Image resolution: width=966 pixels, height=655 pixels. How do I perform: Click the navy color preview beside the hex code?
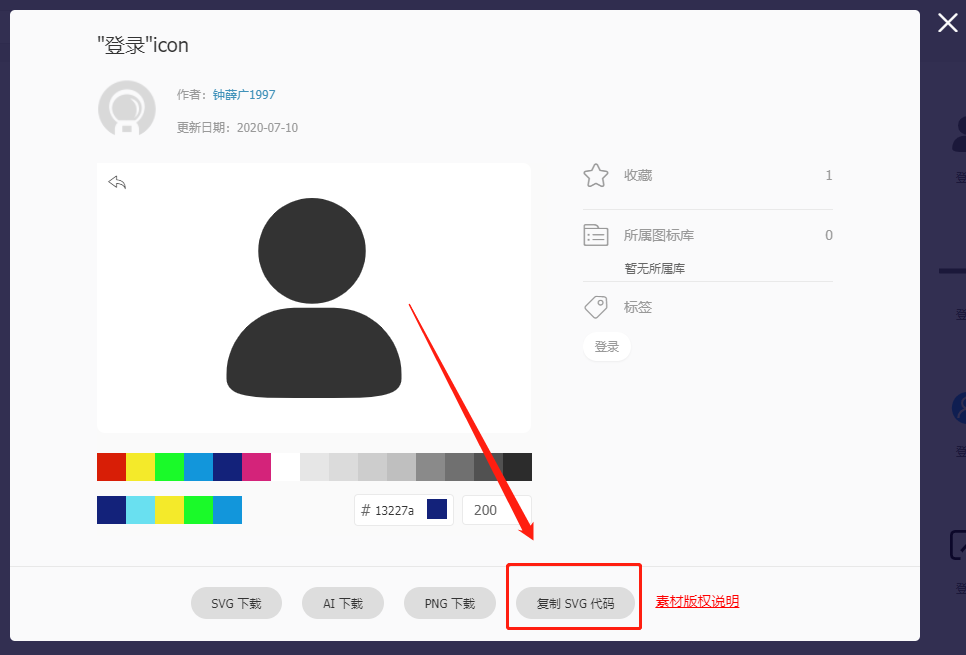point(436,509)
